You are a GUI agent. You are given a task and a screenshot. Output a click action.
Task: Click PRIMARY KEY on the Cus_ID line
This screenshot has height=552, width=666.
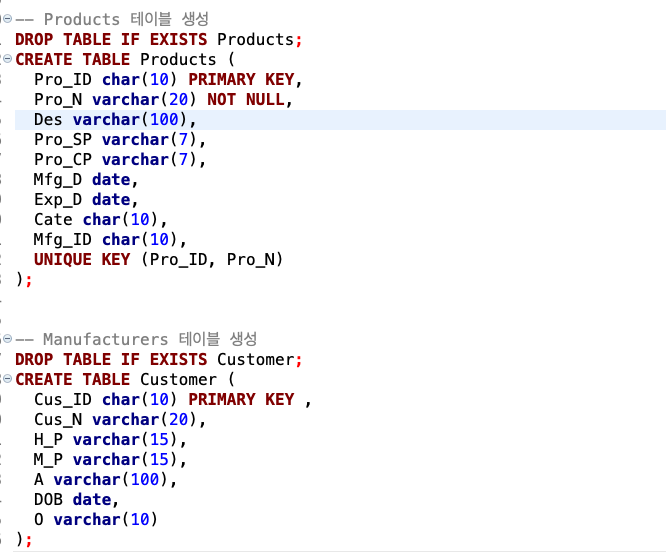241,400
